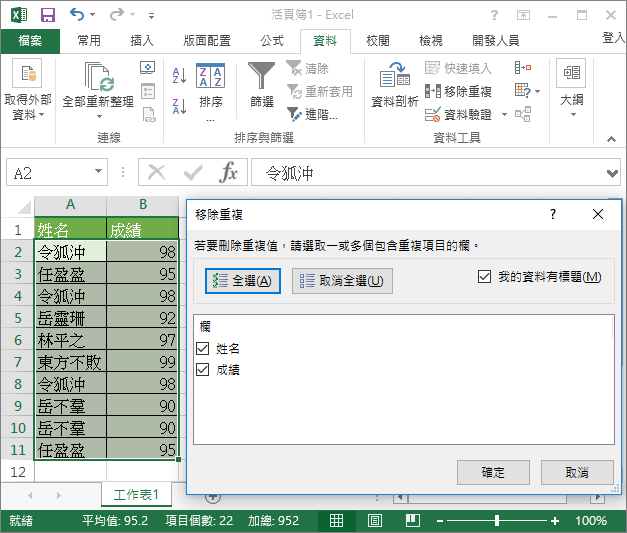
Task: Close the 移除重複 dialog
Action: (x=598, y=214)
